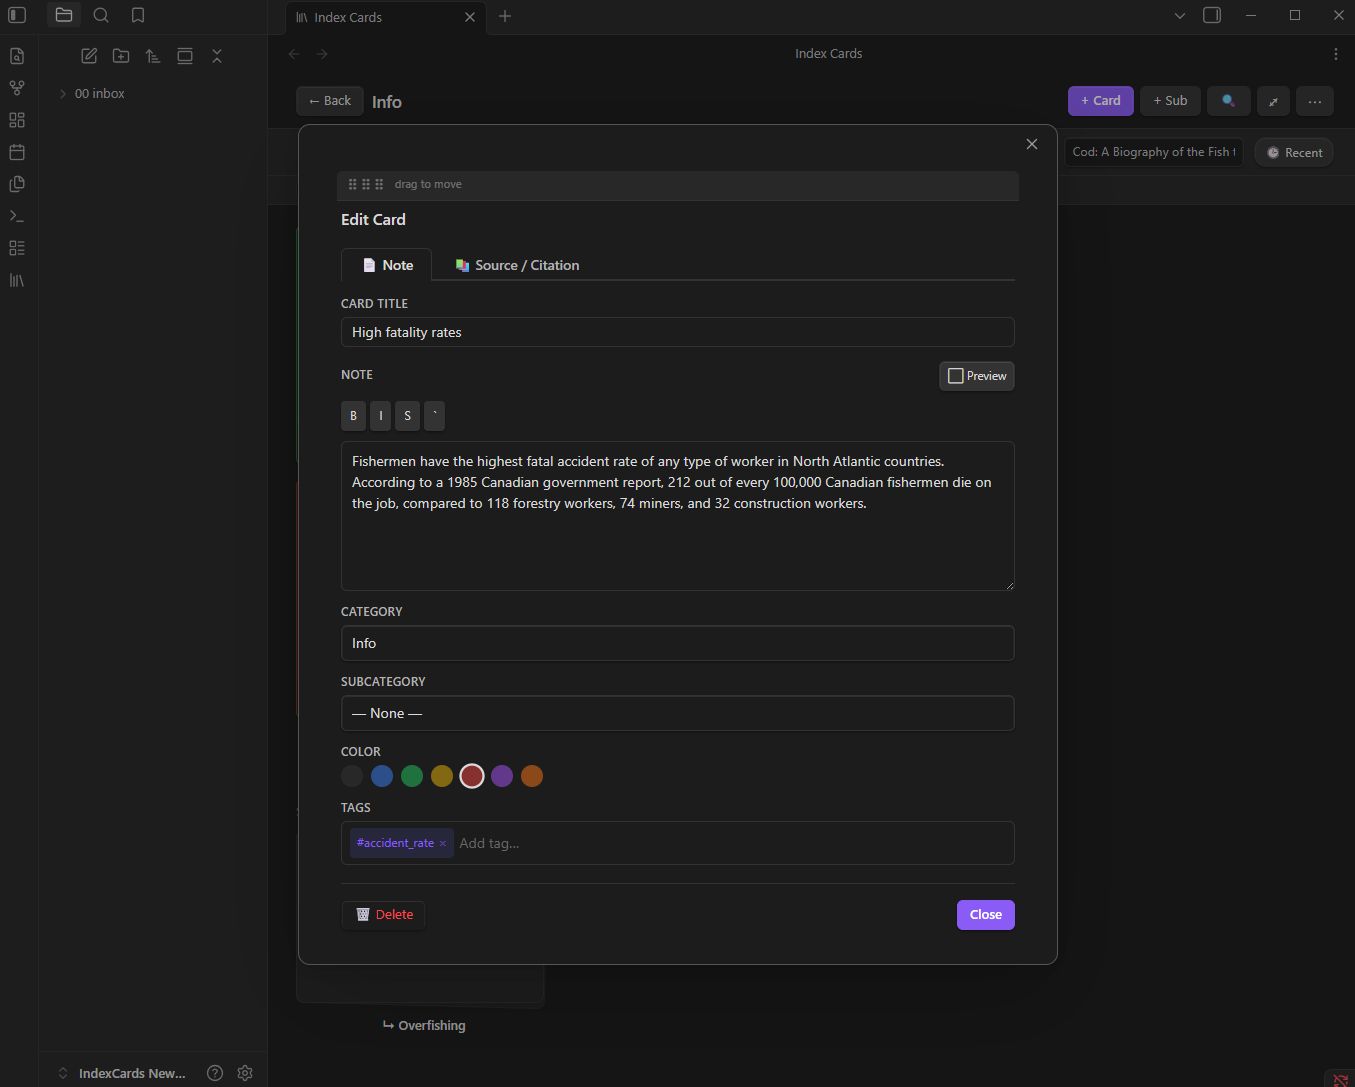The image size is (1355, 1087).
Task: Click the + Sub button
Action: pyautogui.click(x=1170, y=101)
